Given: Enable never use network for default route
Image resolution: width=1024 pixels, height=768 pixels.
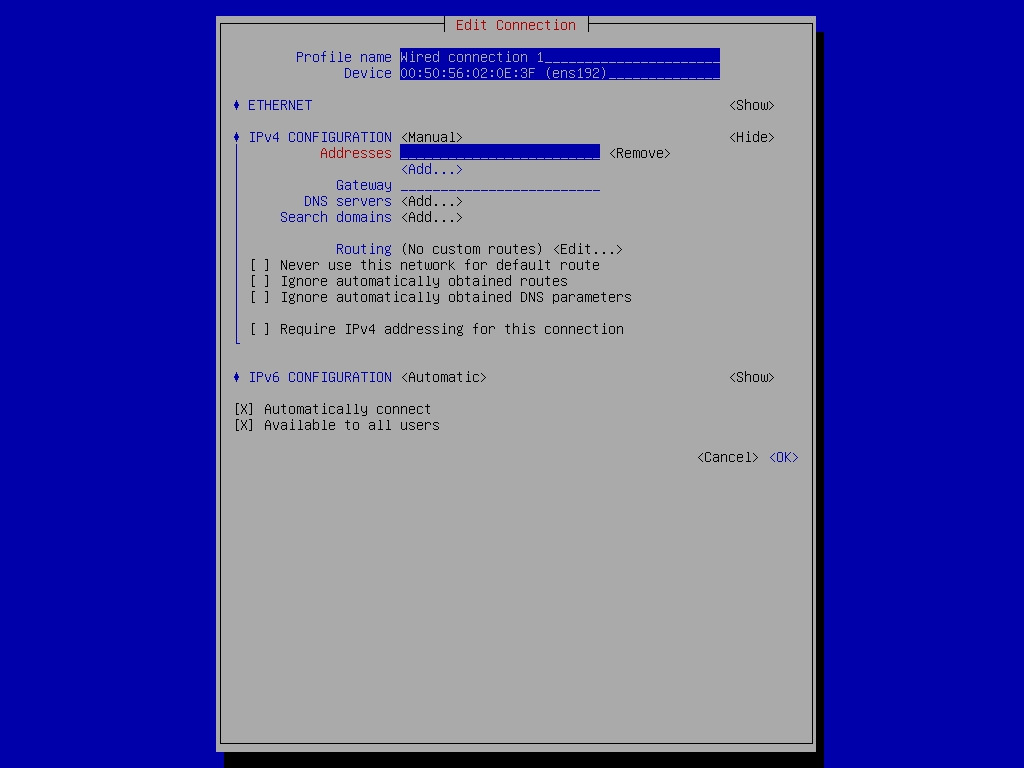Looking at the screenshot, I should [x=260, y=265].
